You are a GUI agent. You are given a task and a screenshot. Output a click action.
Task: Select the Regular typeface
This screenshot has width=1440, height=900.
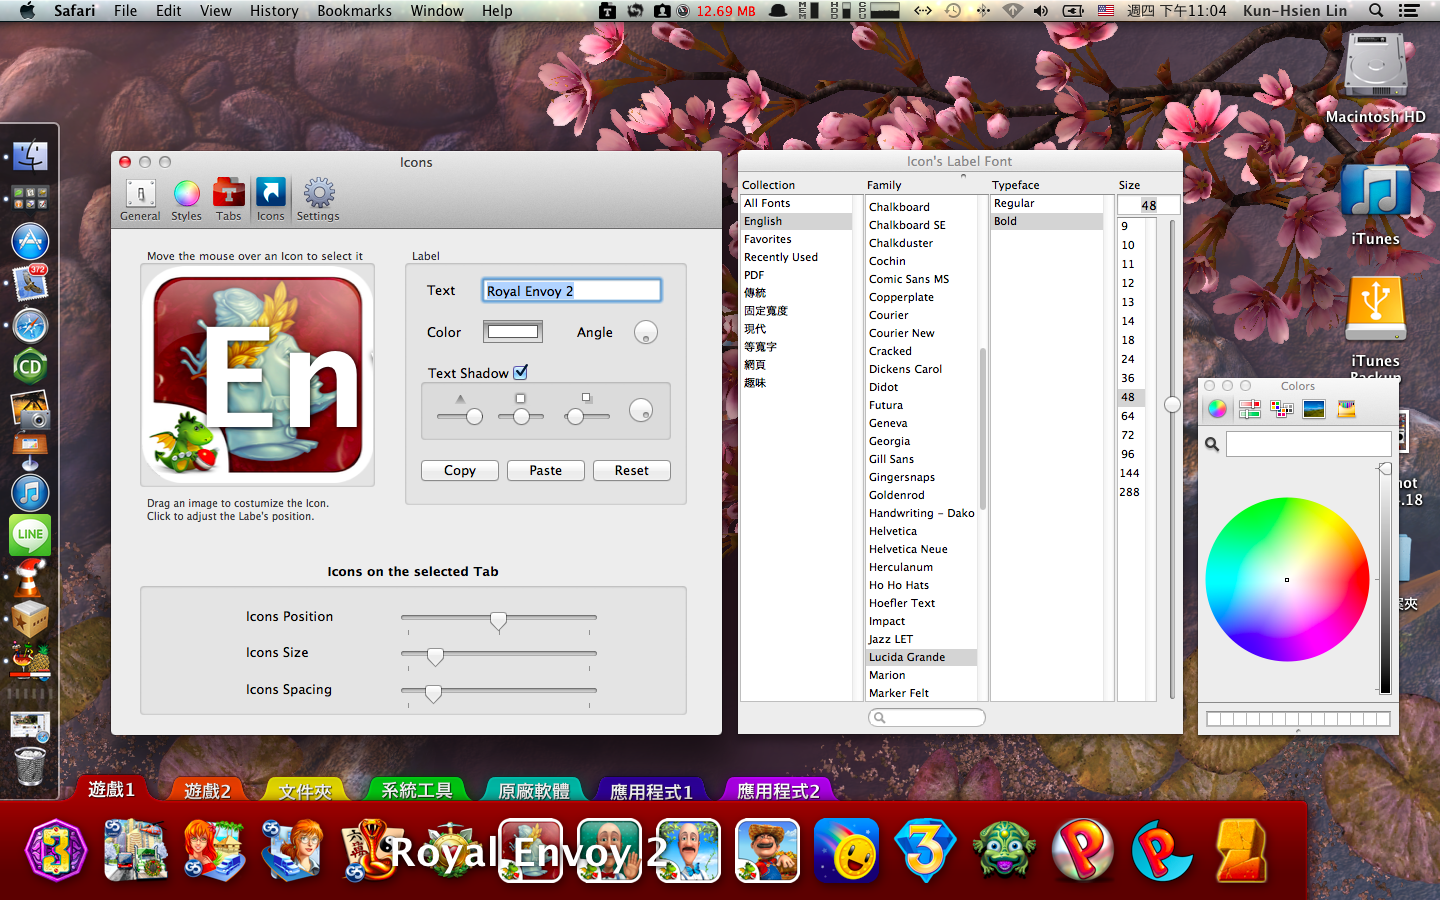tap(1047, 203)
